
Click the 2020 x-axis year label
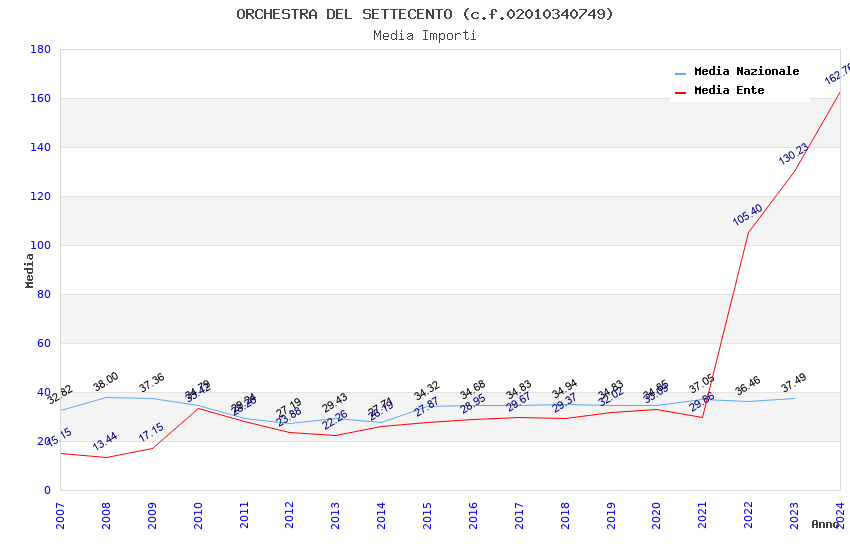656,515
